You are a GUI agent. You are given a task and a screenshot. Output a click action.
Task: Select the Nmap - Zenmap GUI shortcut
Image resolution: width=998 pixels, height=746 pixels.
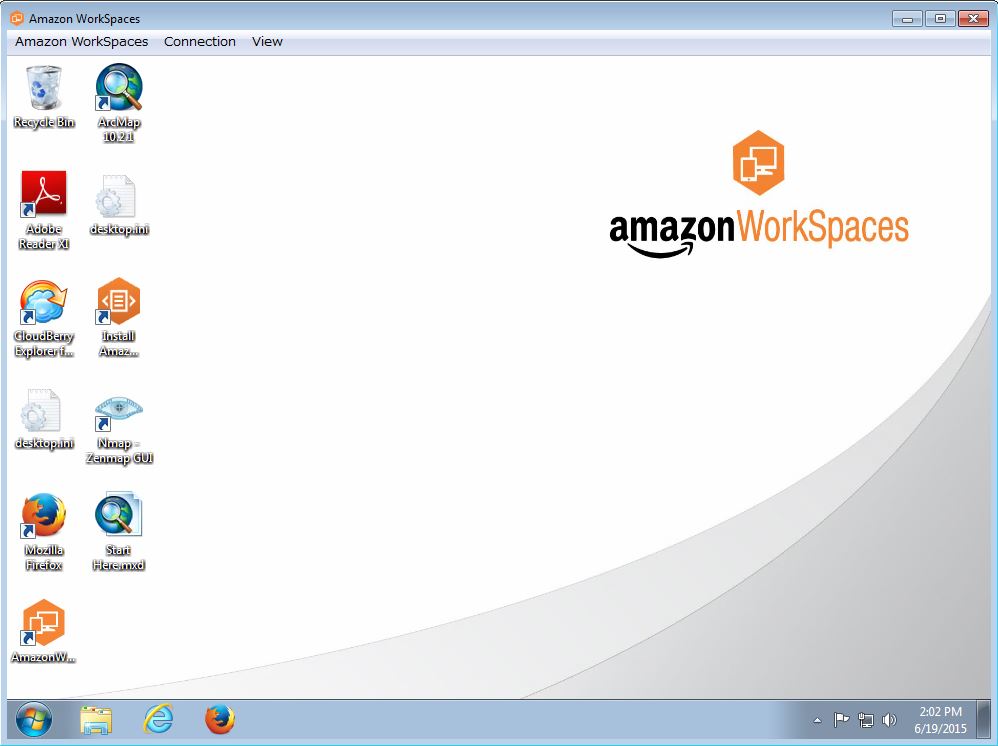[x=118, y=430]
